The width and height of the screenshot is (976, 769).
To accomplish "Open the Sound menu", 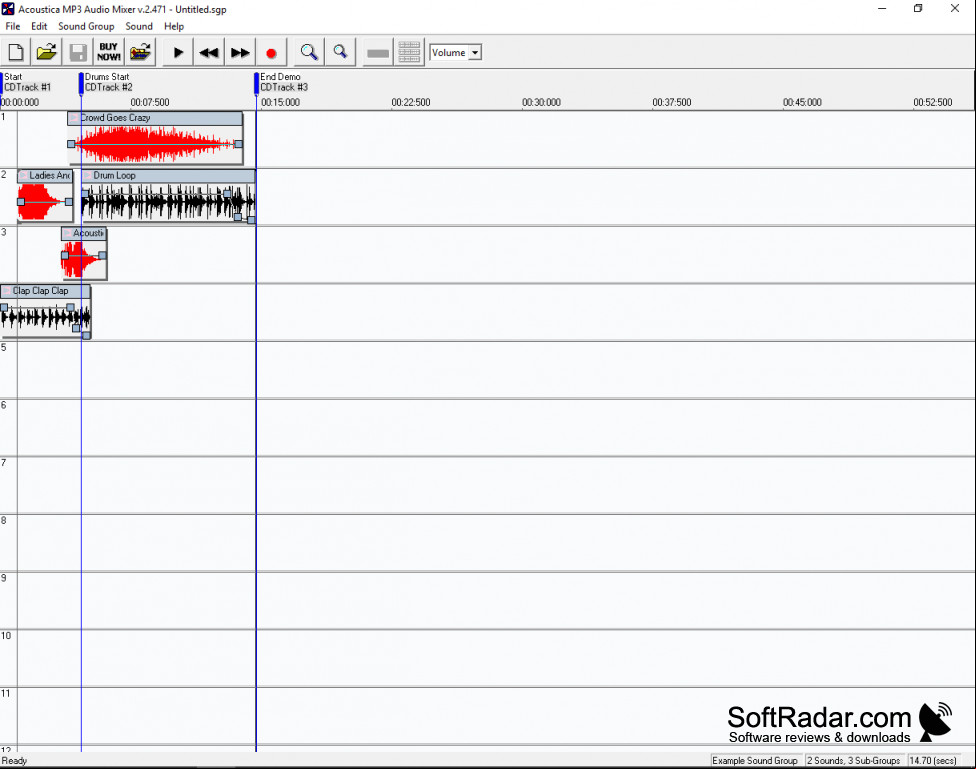I will point(139,26).
